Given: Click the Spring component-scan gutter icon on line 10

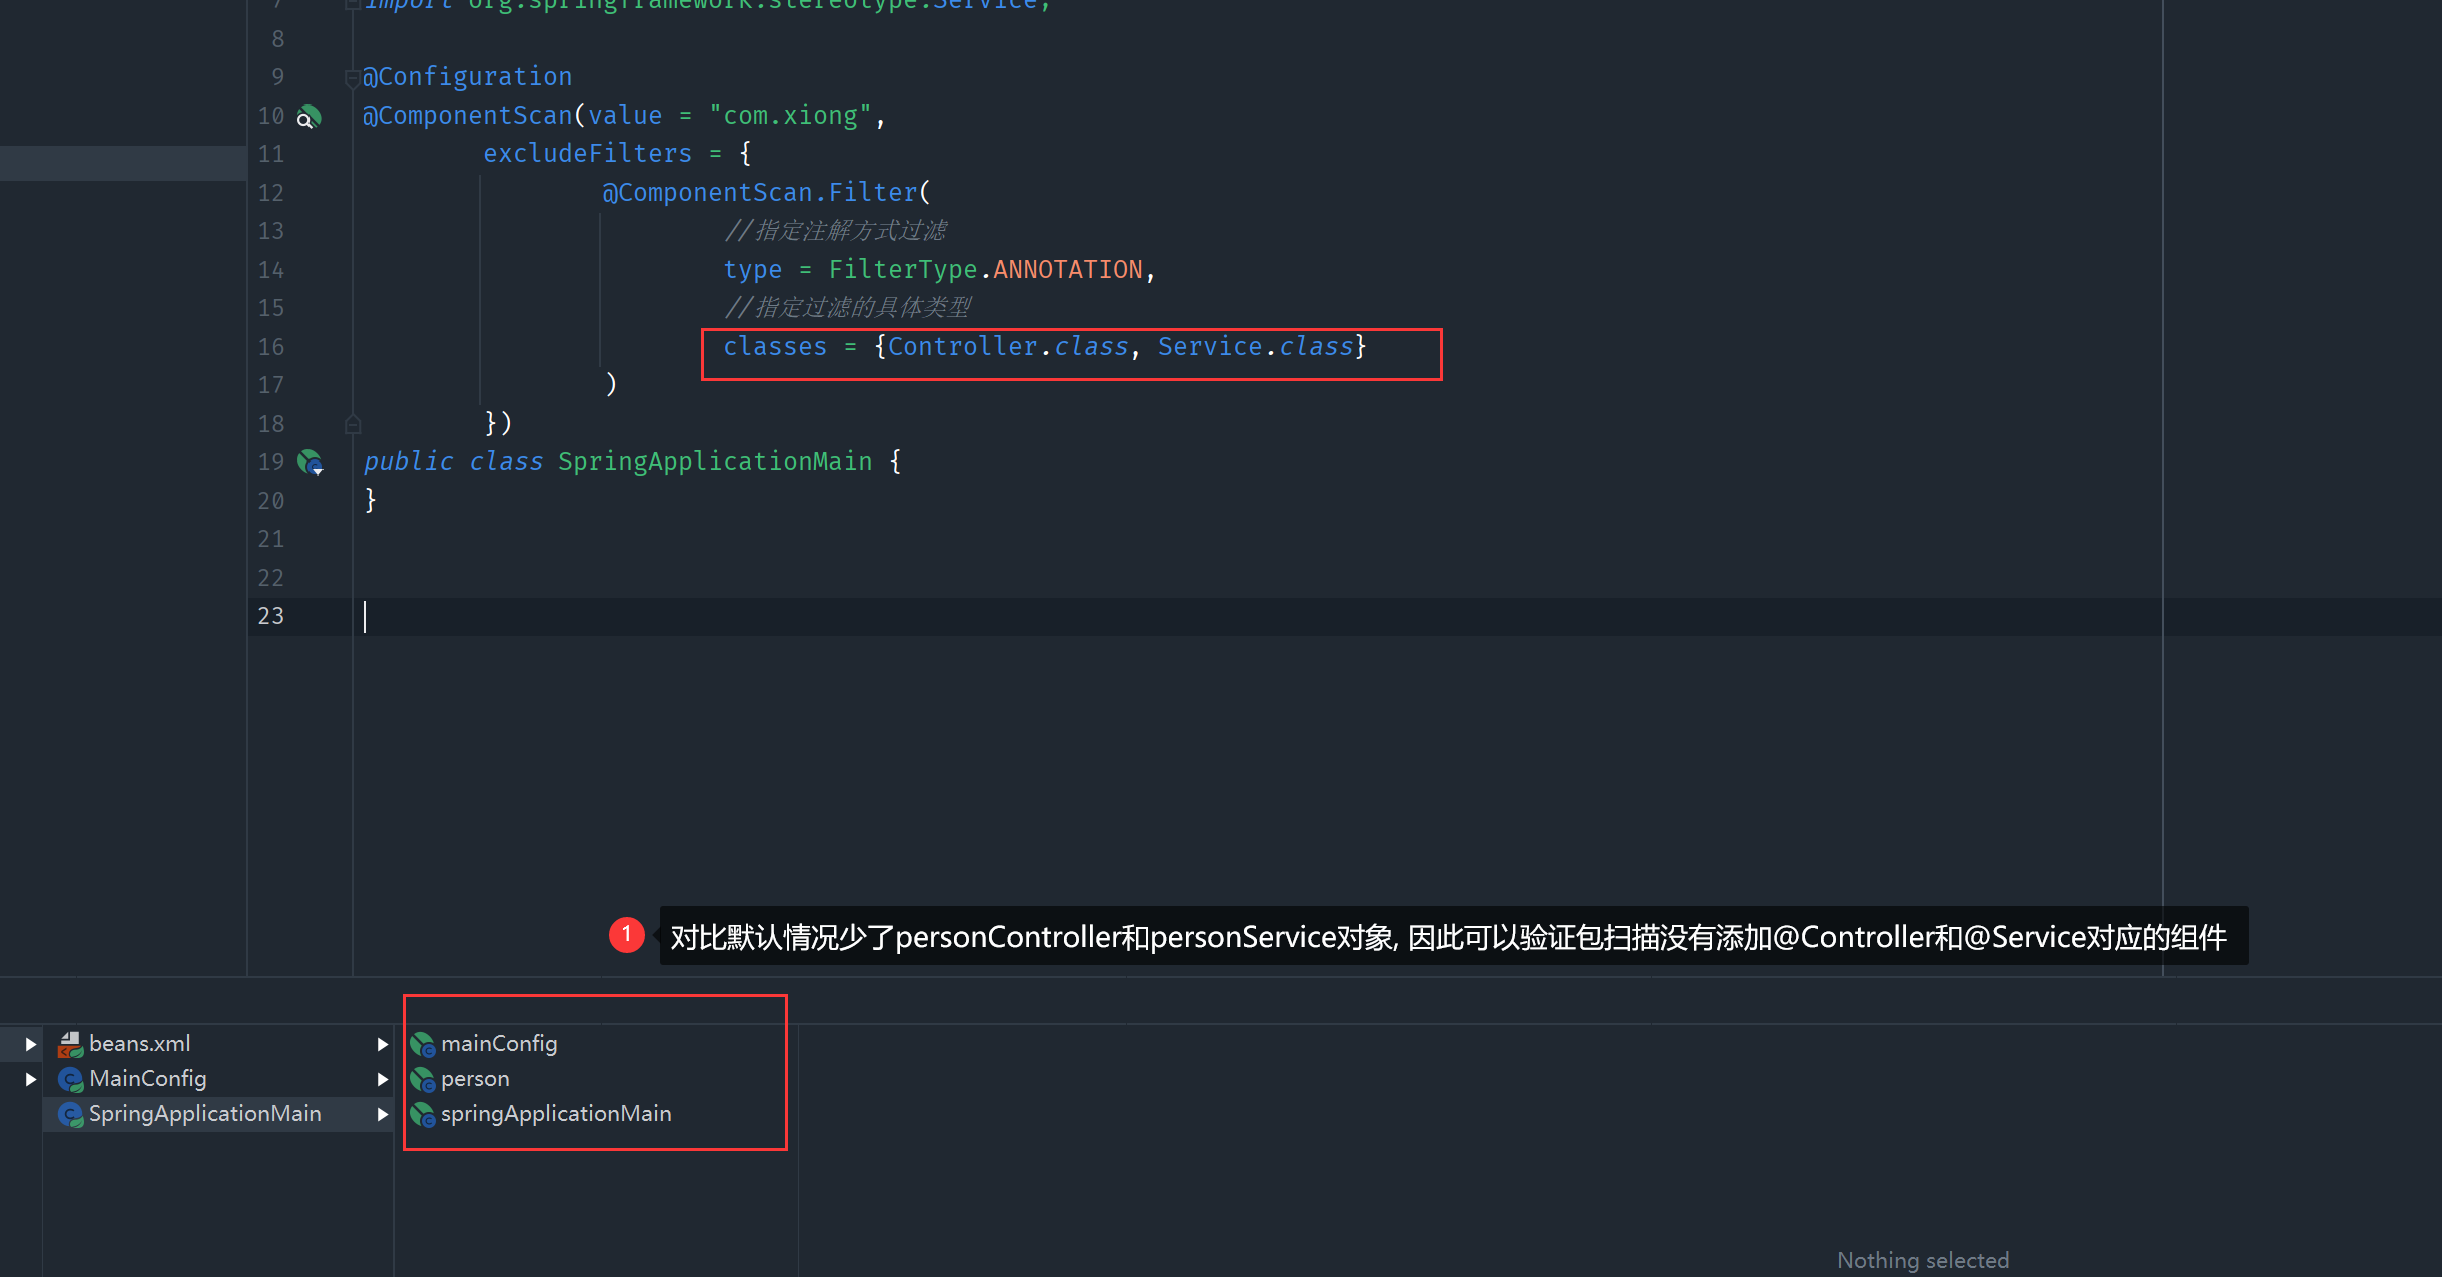Looking at the screenshot, I should [x=309, y=117].
